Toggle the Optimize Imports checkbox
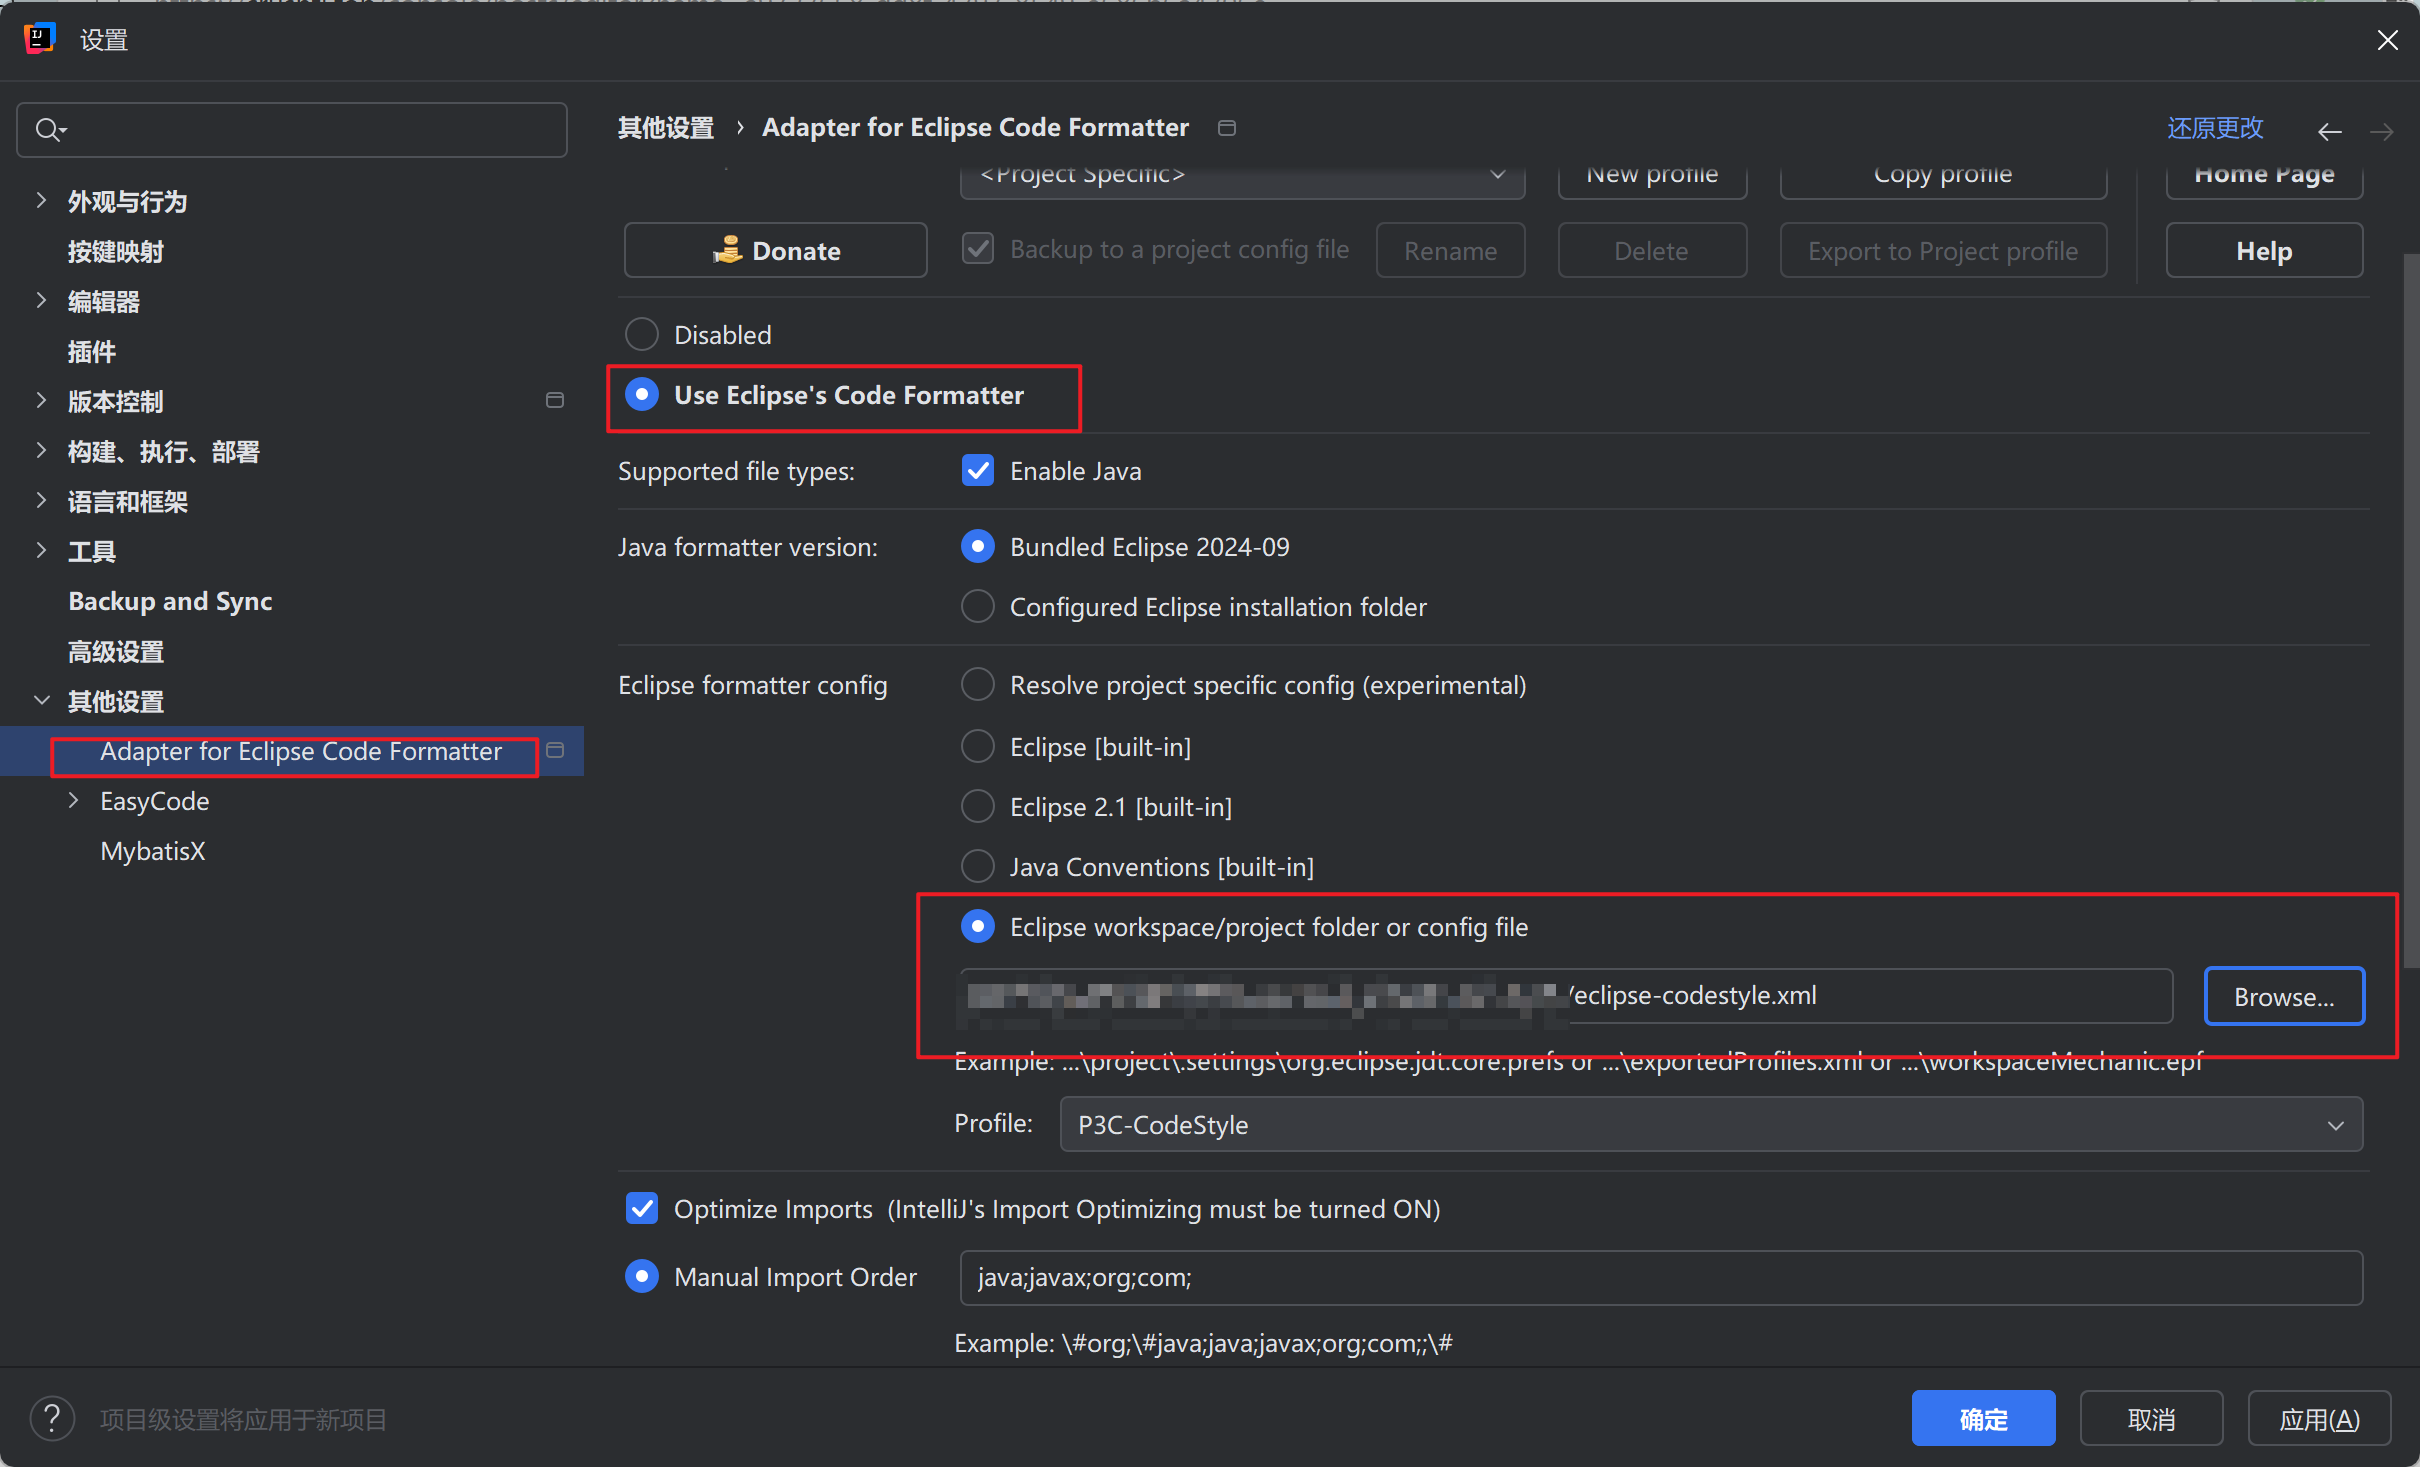2420x1467 pixels. (642, 1209)
